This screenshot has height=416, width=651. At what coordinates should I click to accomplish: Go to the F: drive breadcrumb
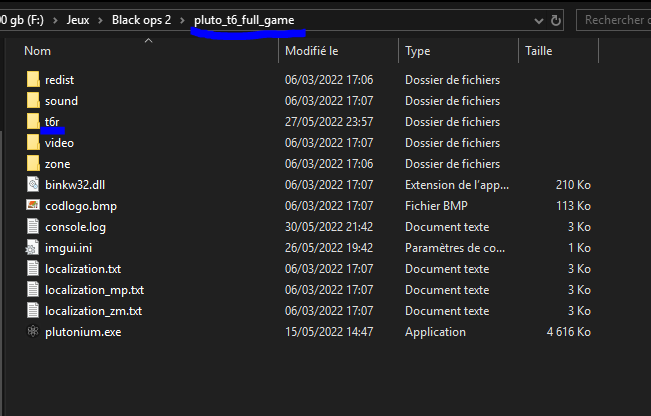click(22, 20)
